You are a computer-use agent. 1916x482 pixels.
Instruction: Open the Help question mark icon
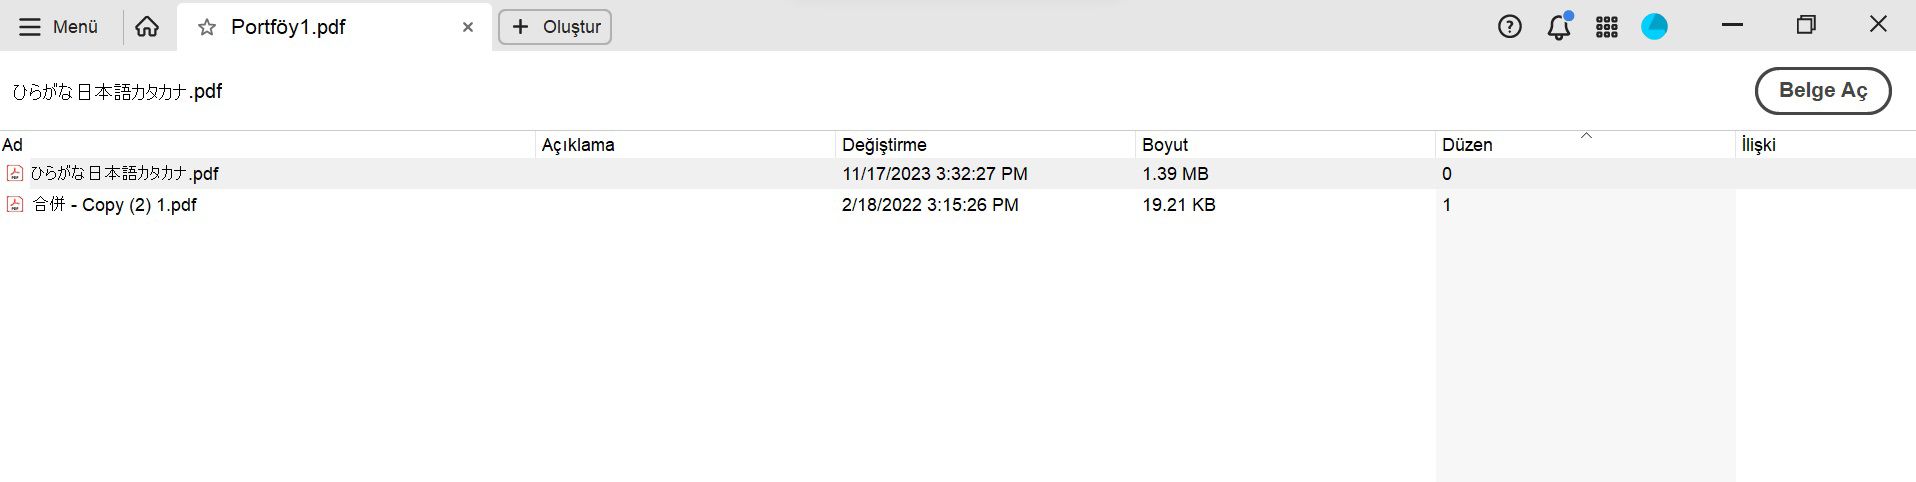pos(1509,27)
